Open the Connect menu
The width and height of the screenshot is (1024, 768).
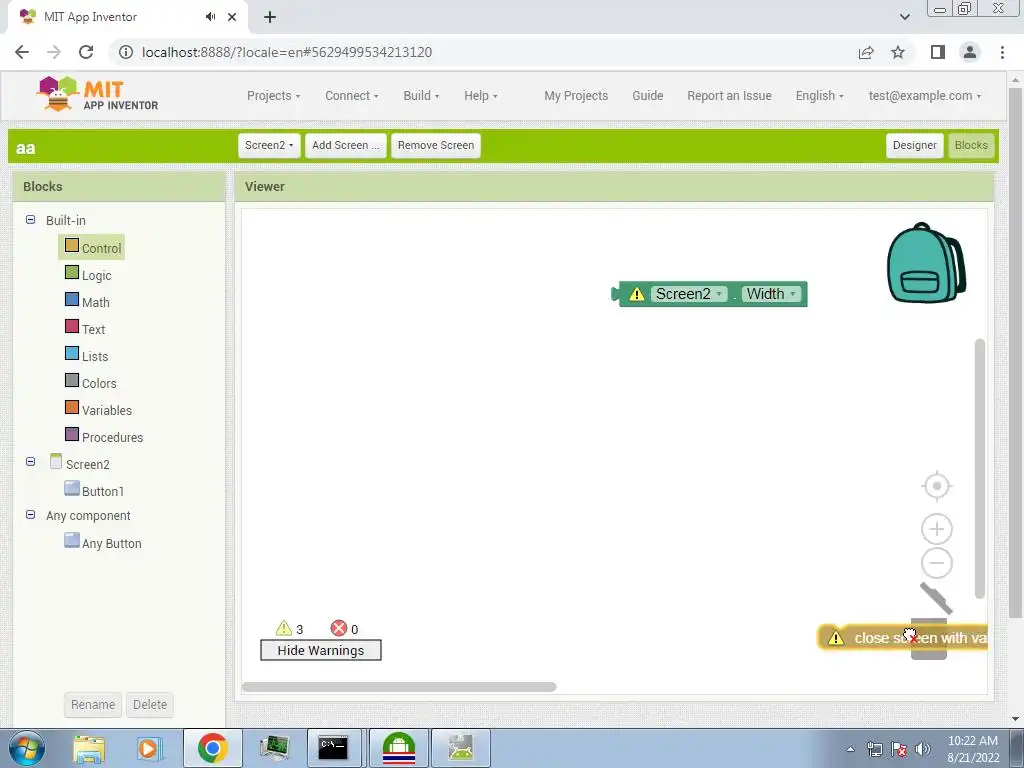[351, 96]
